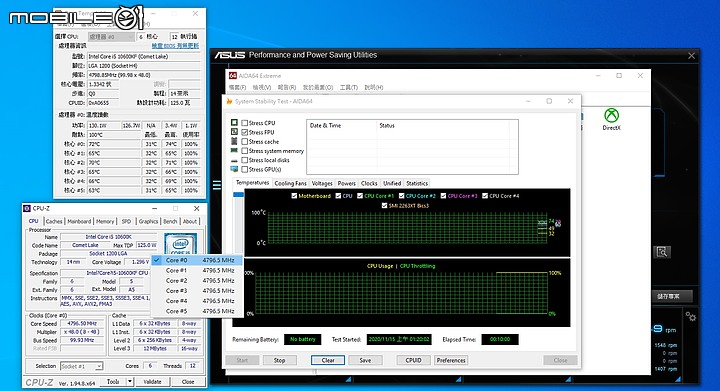Open Preferences in stability test
This screenshot has width=720, height=391.
[451, 360]
